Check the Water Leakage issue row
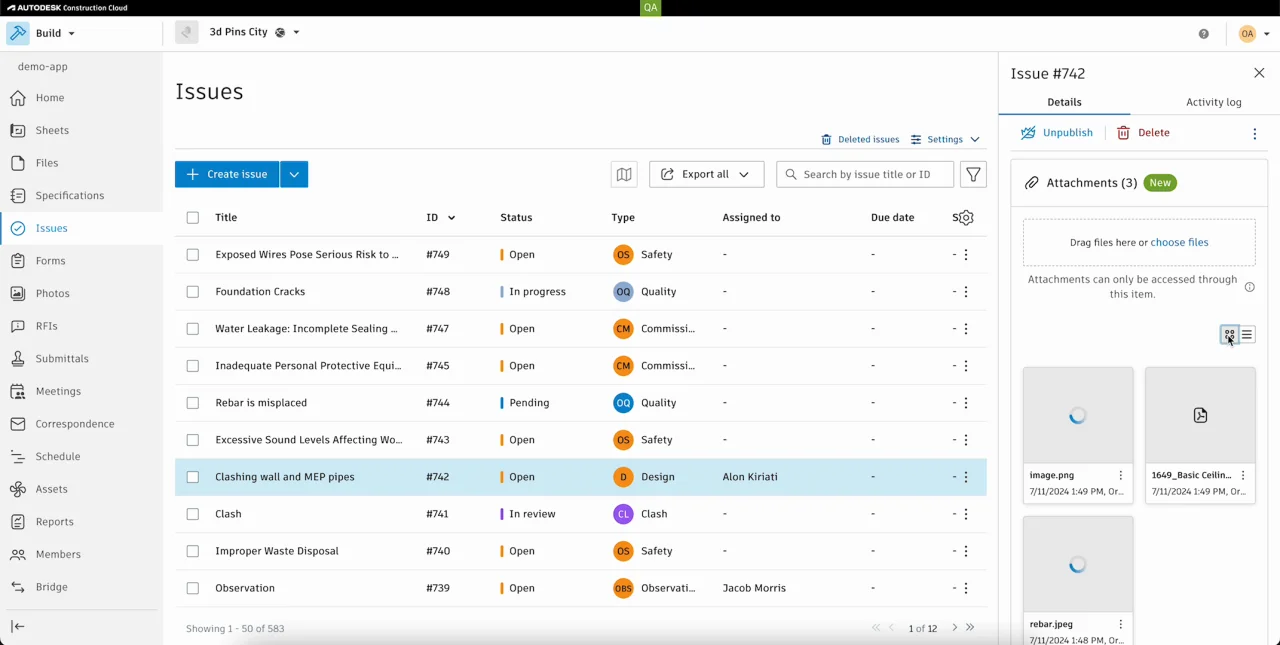Screen dimensions: 1280x645 (x=193, y=329)
